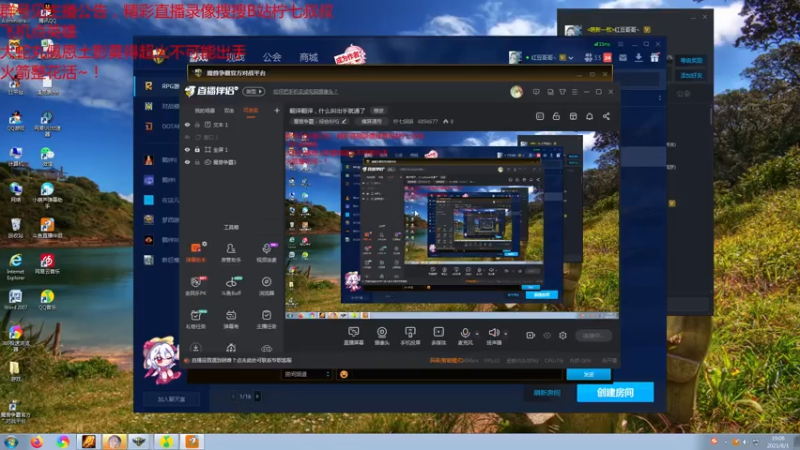Screen dimensions: 800x450
Task: Click the emoji face in chat input
Action: (344, 374)
